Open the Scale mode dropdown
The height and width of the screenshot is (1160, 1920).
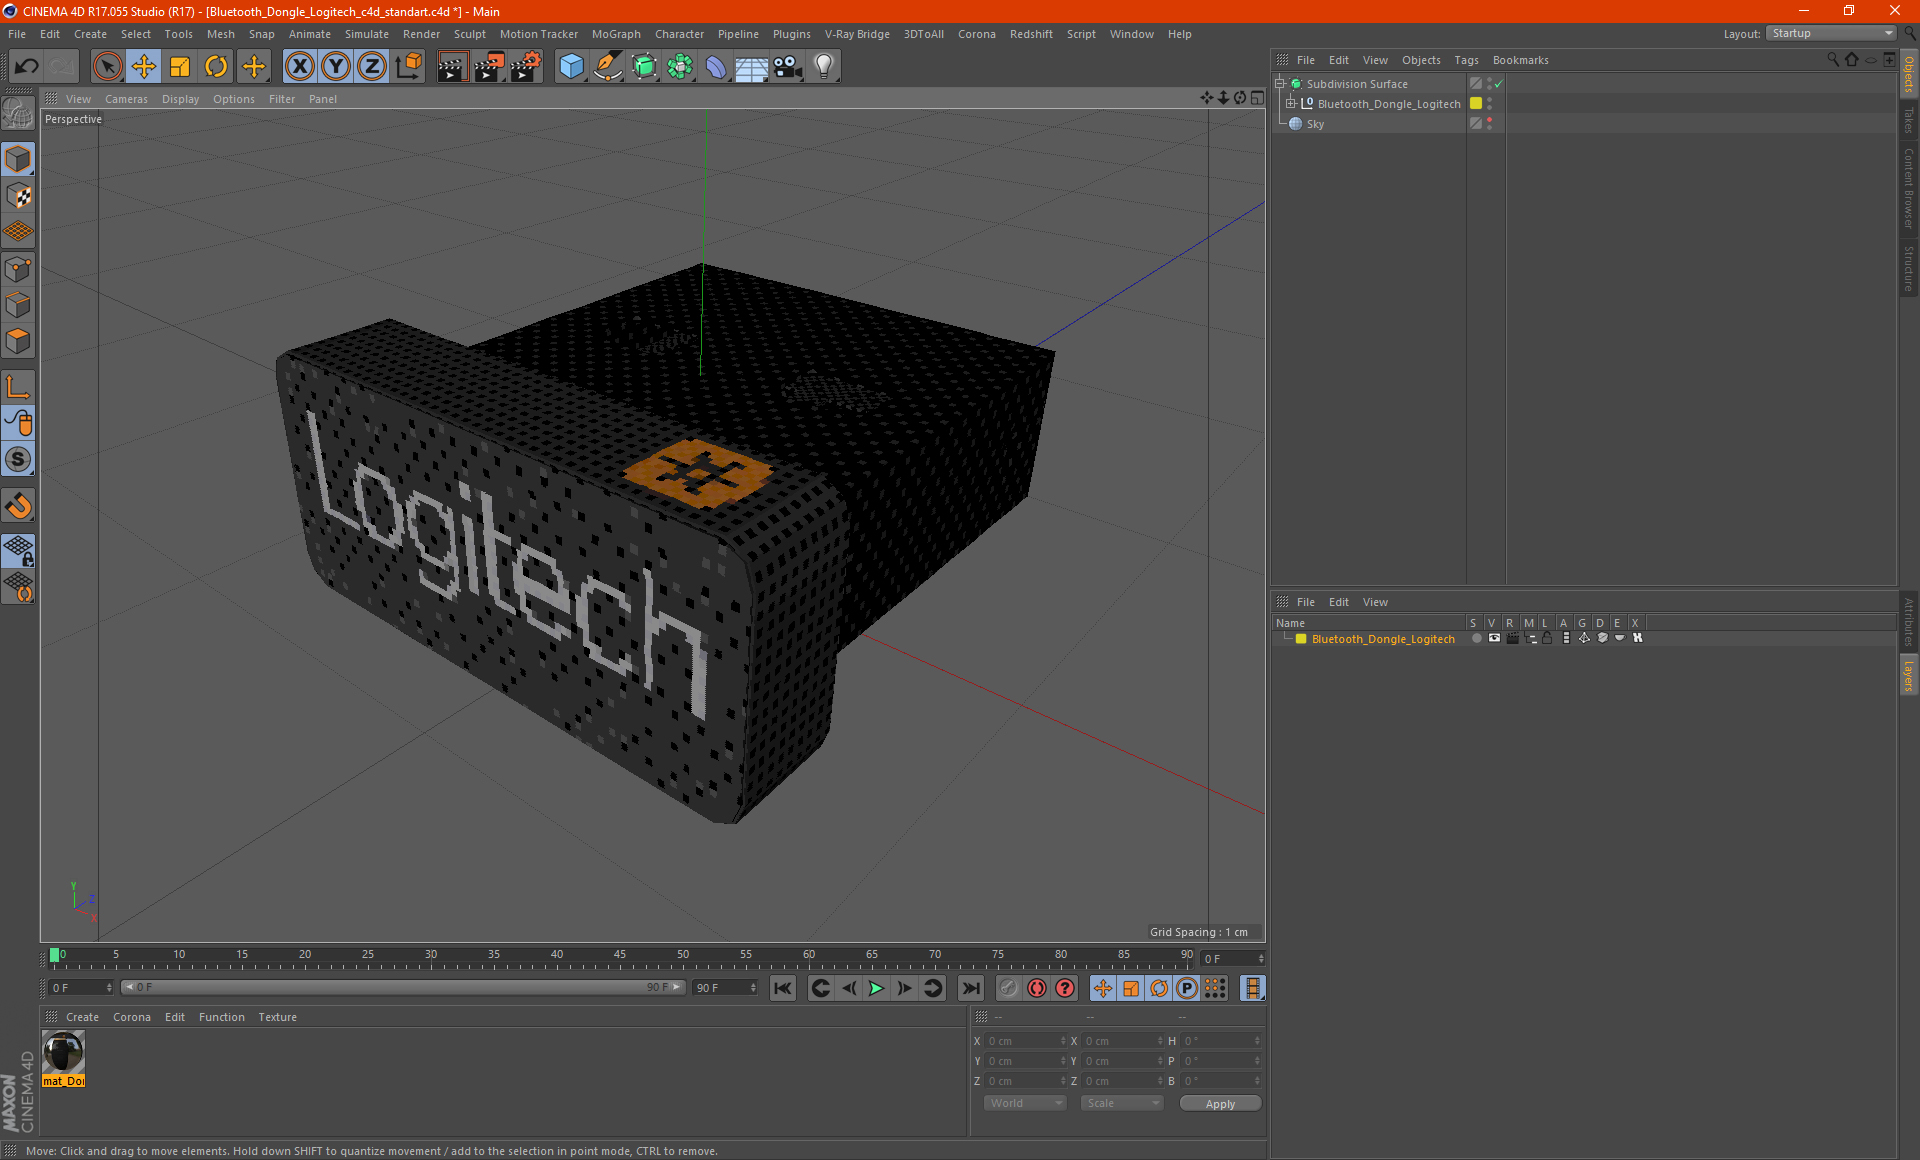pos(1122,1103)
